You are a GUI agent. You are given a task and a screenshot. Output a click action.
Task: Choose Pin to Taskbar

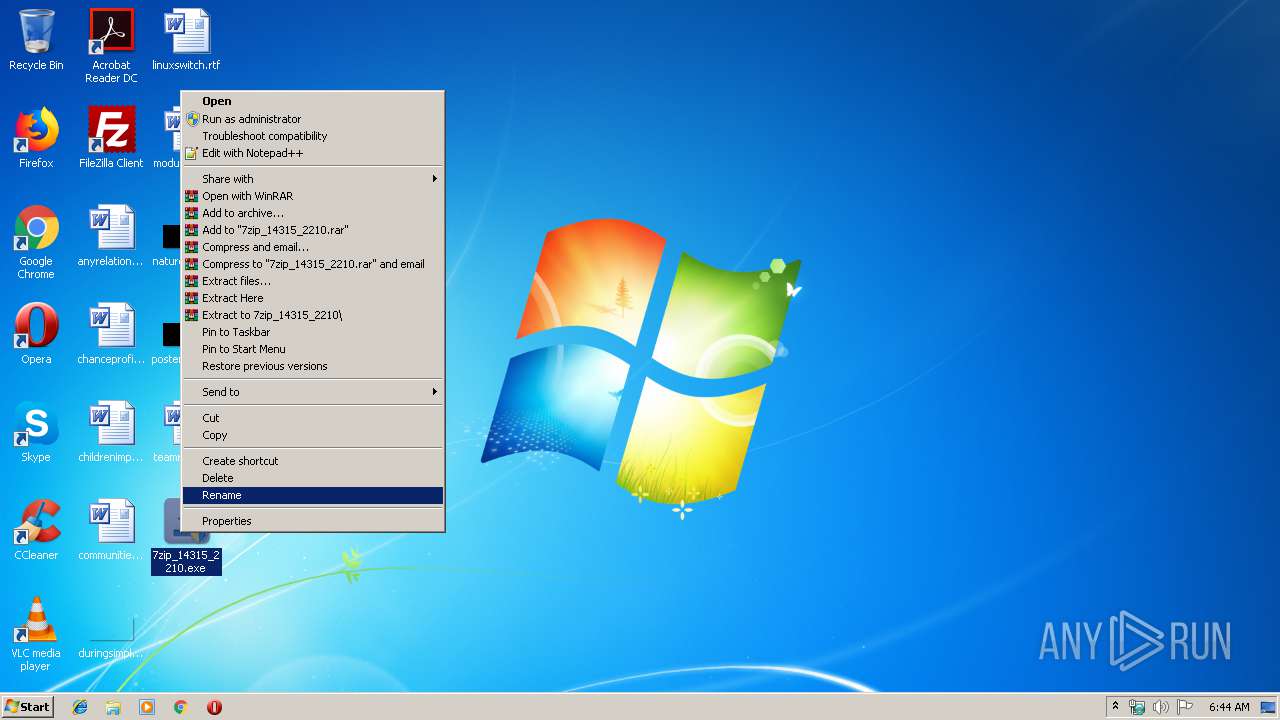[312, 332]
